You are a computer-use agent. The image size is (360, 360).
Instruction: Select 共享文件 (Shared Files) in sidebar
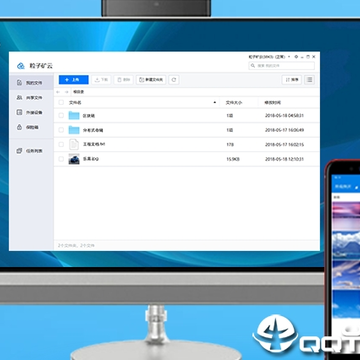tap(31, 98)
